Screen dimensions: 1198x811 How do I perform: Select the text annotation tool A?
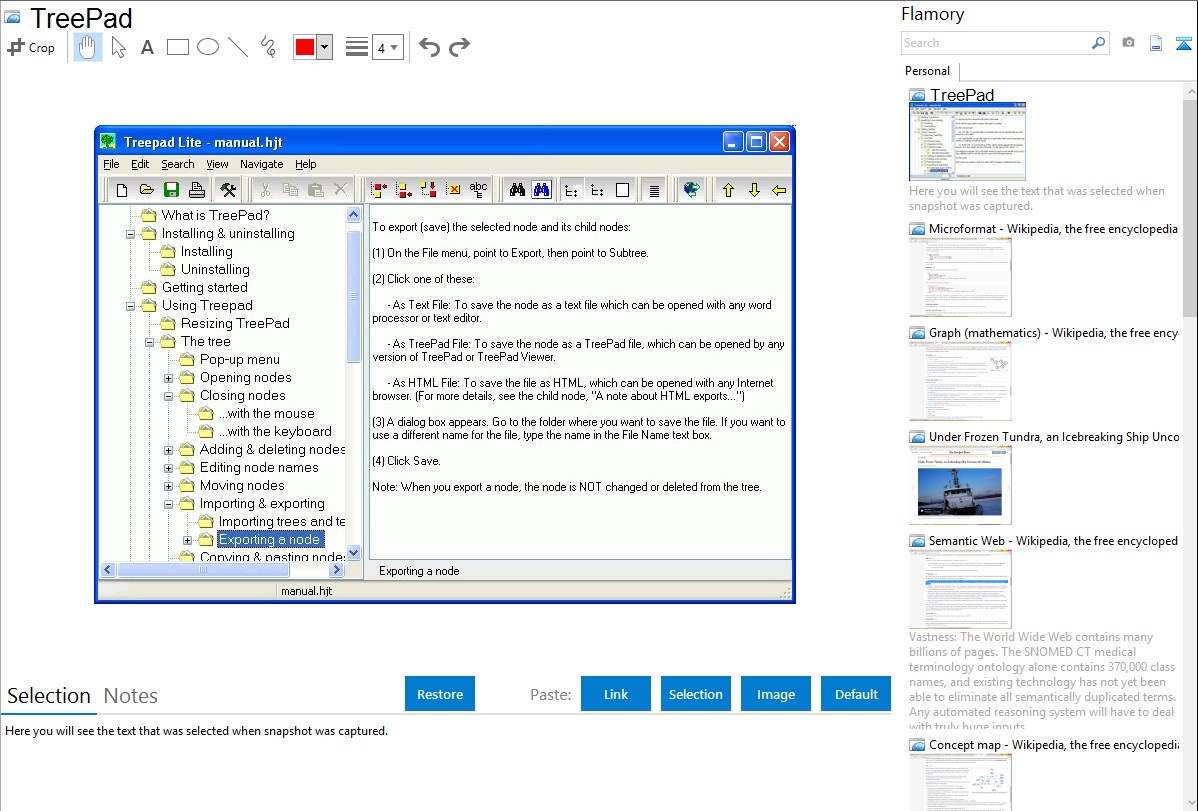click(147, 47)
